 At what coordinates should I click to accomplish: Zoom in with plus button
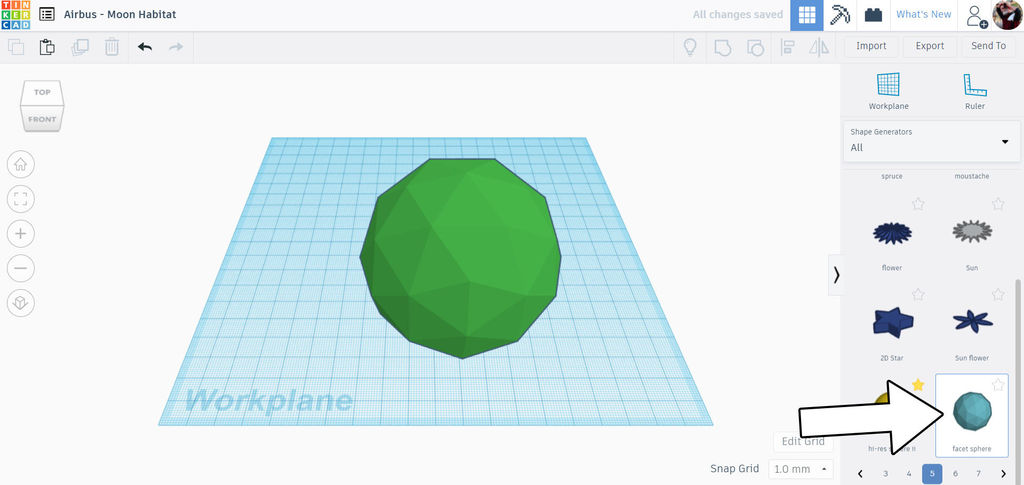tap(21, 234)
